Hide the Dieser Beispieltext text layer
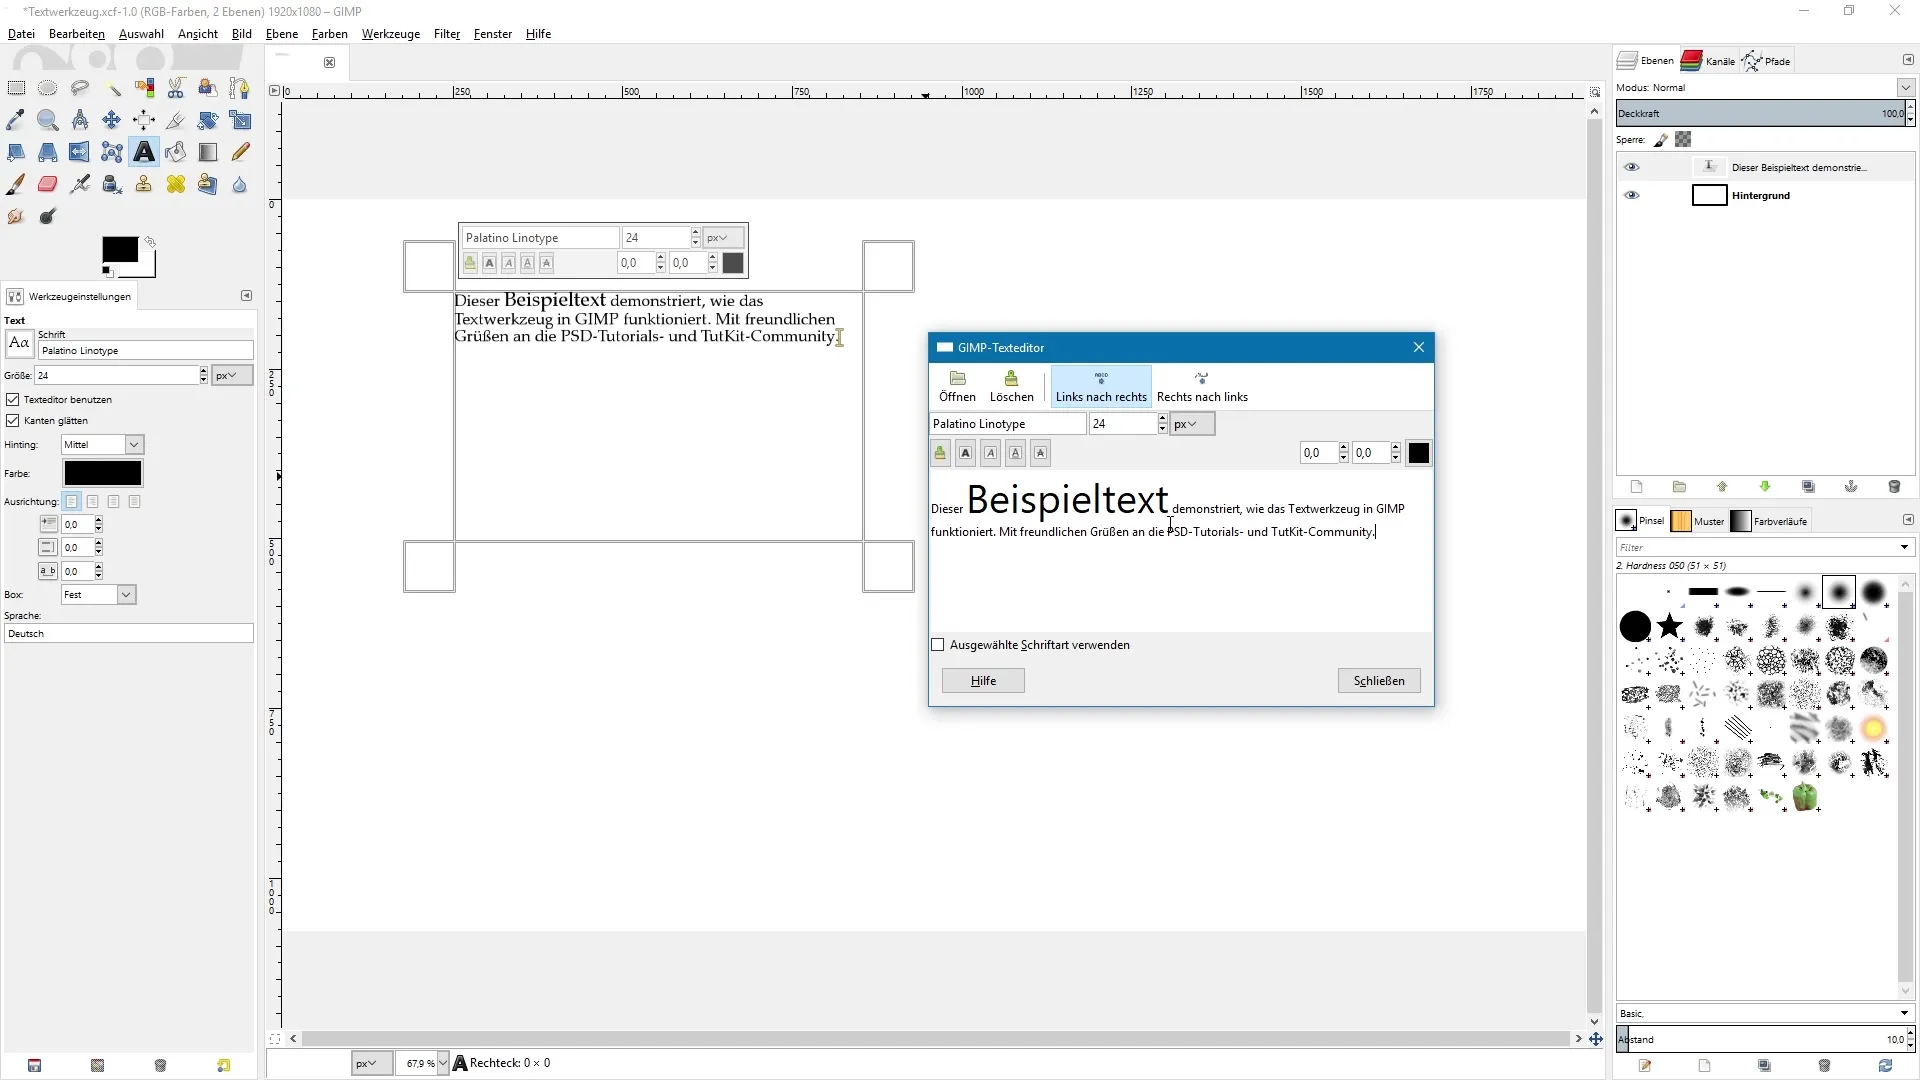The image size is (1920, 1080). (x=1632, y=167)
